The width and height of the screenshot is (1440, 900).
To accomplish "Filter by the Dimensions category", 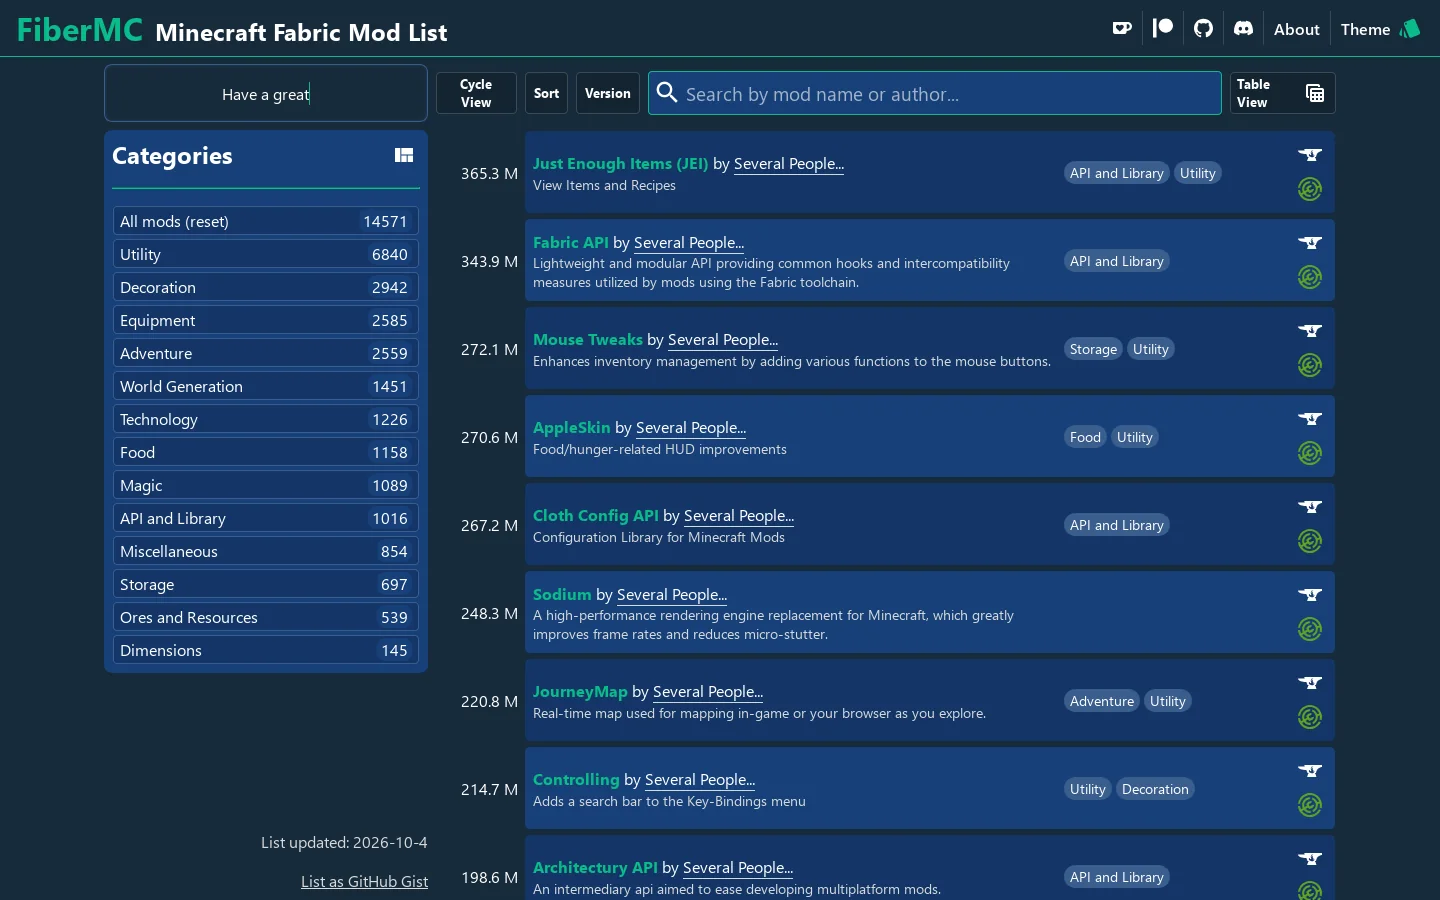I will (x=265, y=650).
